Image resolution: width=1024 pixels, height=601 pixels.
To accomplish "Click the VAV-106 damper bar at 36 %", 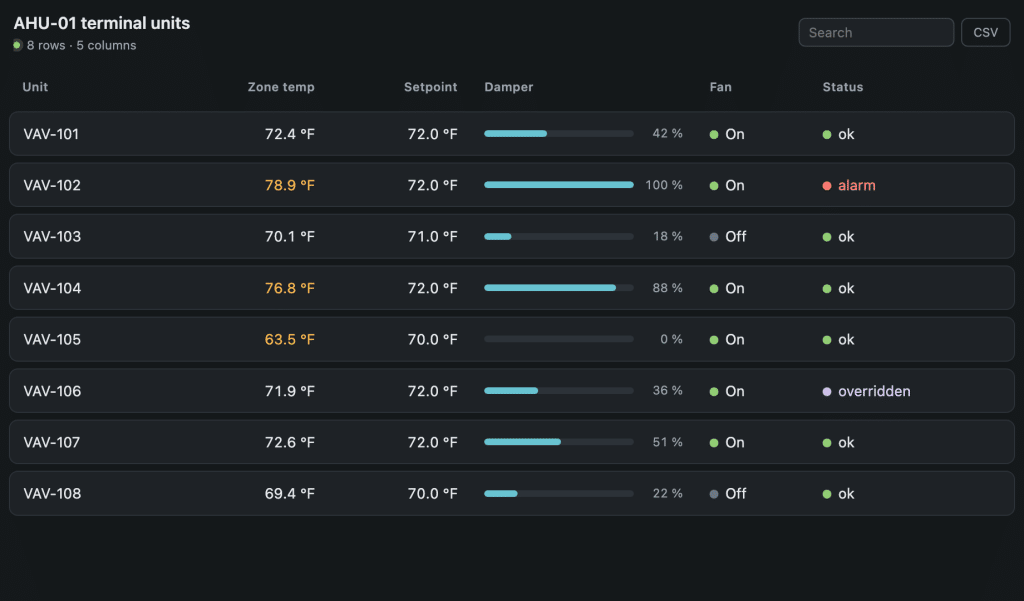I will pos(559,391).
